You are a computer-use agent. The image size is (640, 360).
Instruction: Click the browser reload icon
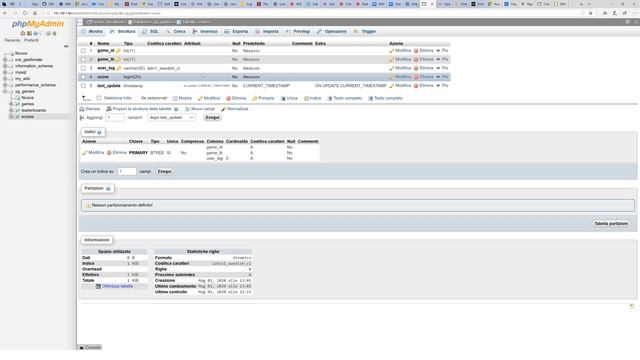tap(25, 13)
